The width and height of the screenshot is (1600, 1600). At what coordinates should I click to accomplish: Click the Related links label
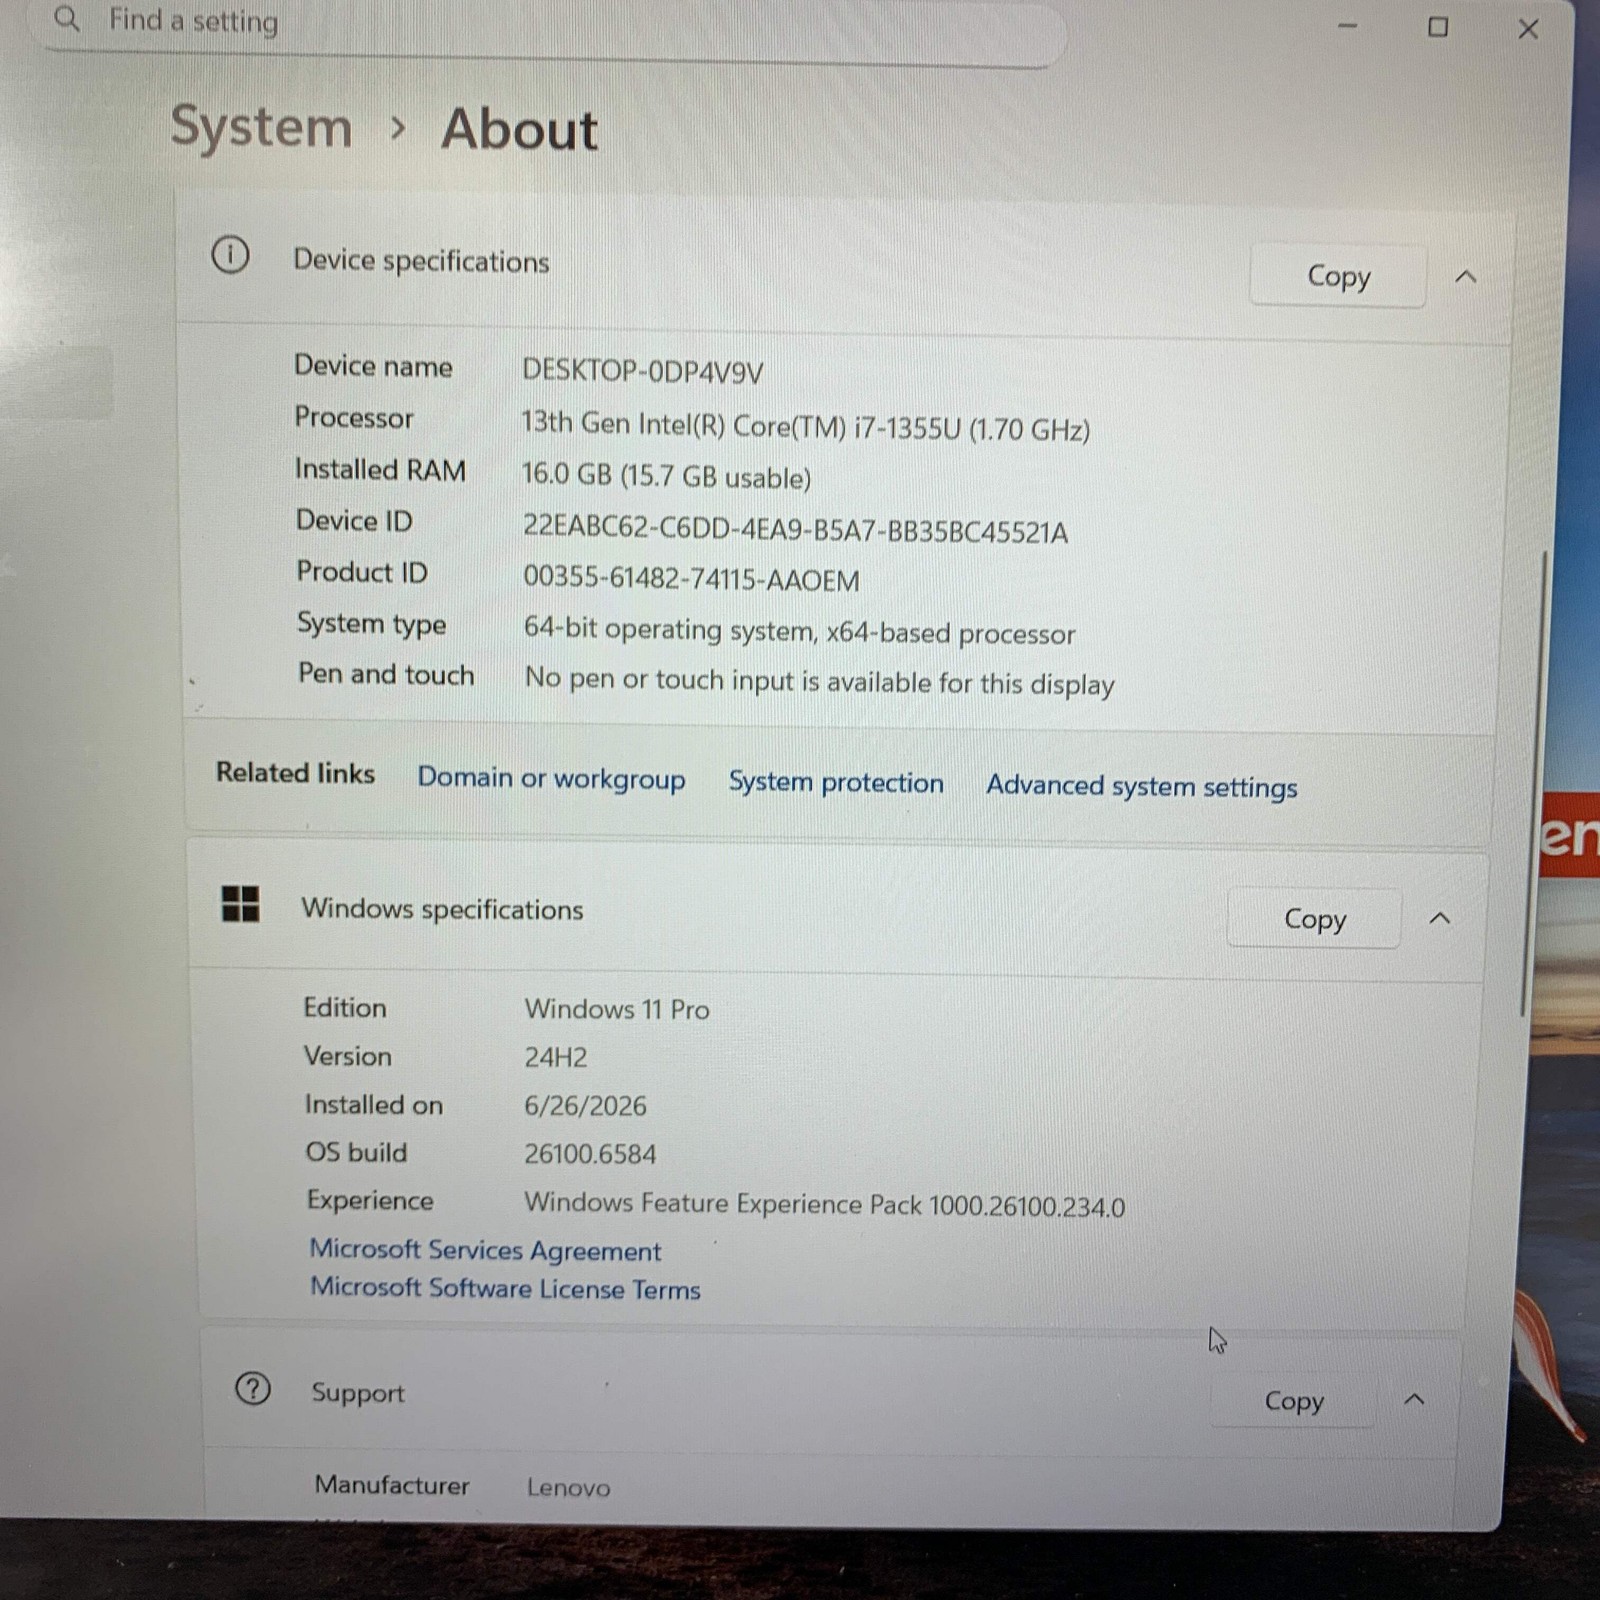click(x=295, y=772)
